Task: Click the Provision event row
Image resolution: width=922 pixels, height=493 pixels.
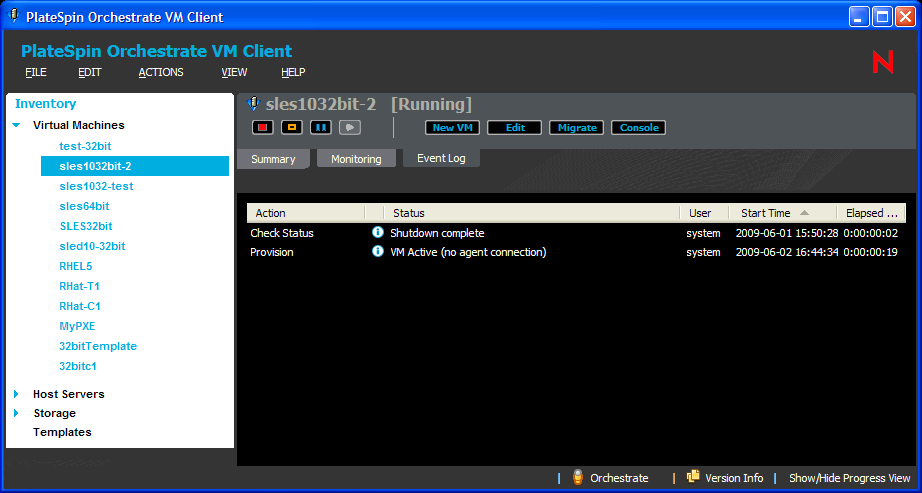Action: click(576, 252)
